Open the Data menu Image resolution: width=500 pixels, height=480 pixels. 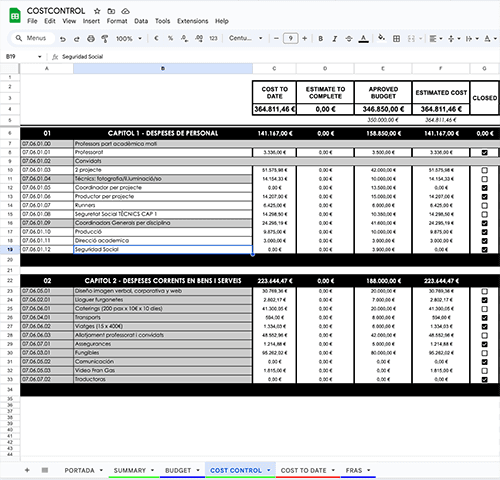tap(141, 21)
